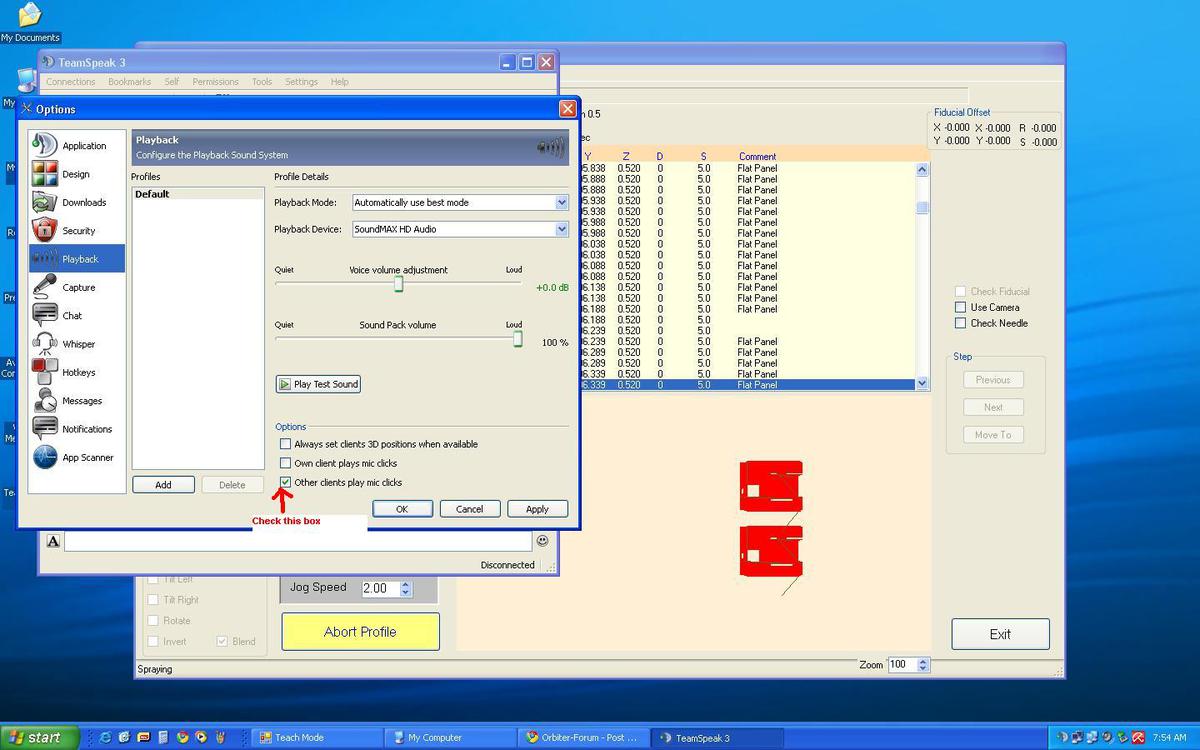Viewport: 1200px width, 750px height.
Task: Click the Play Test Sound button
Action: coord(318,384)
